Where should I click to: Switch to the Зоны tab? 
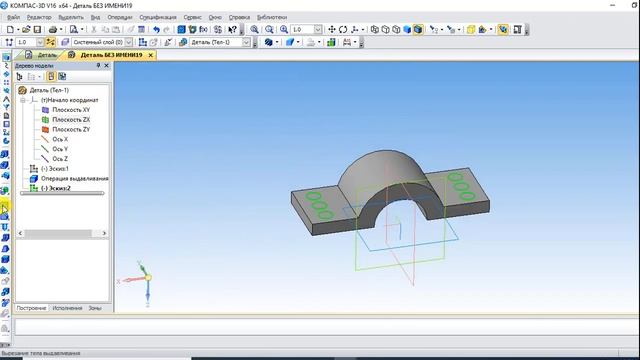[95, 308]
